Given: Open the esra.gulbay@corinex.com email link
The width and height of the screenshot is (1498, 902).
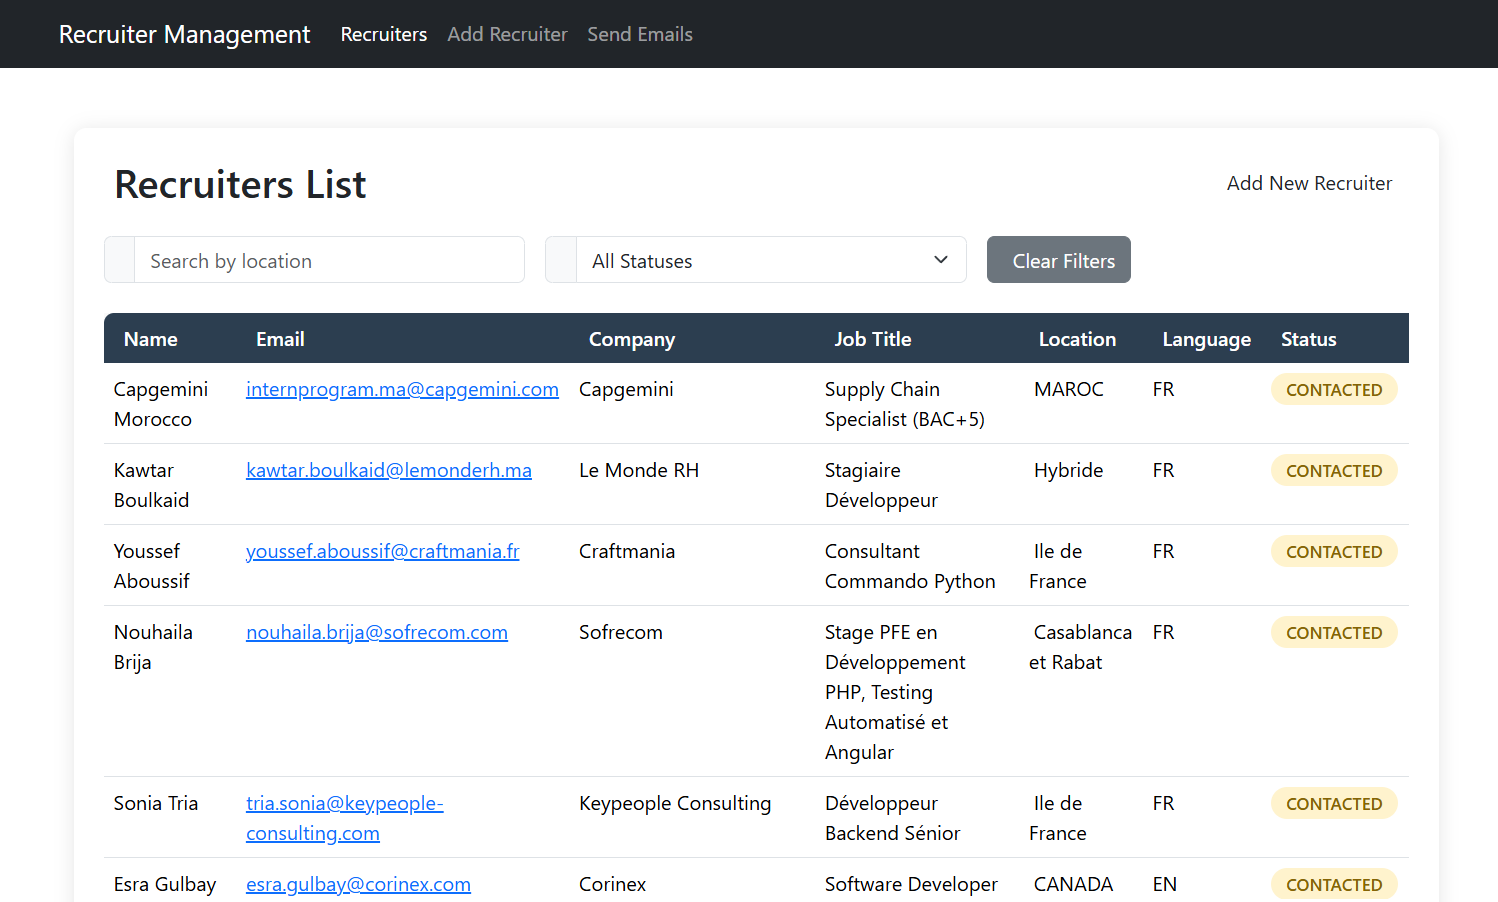Looking at the screenshot, I should [358, 884].
